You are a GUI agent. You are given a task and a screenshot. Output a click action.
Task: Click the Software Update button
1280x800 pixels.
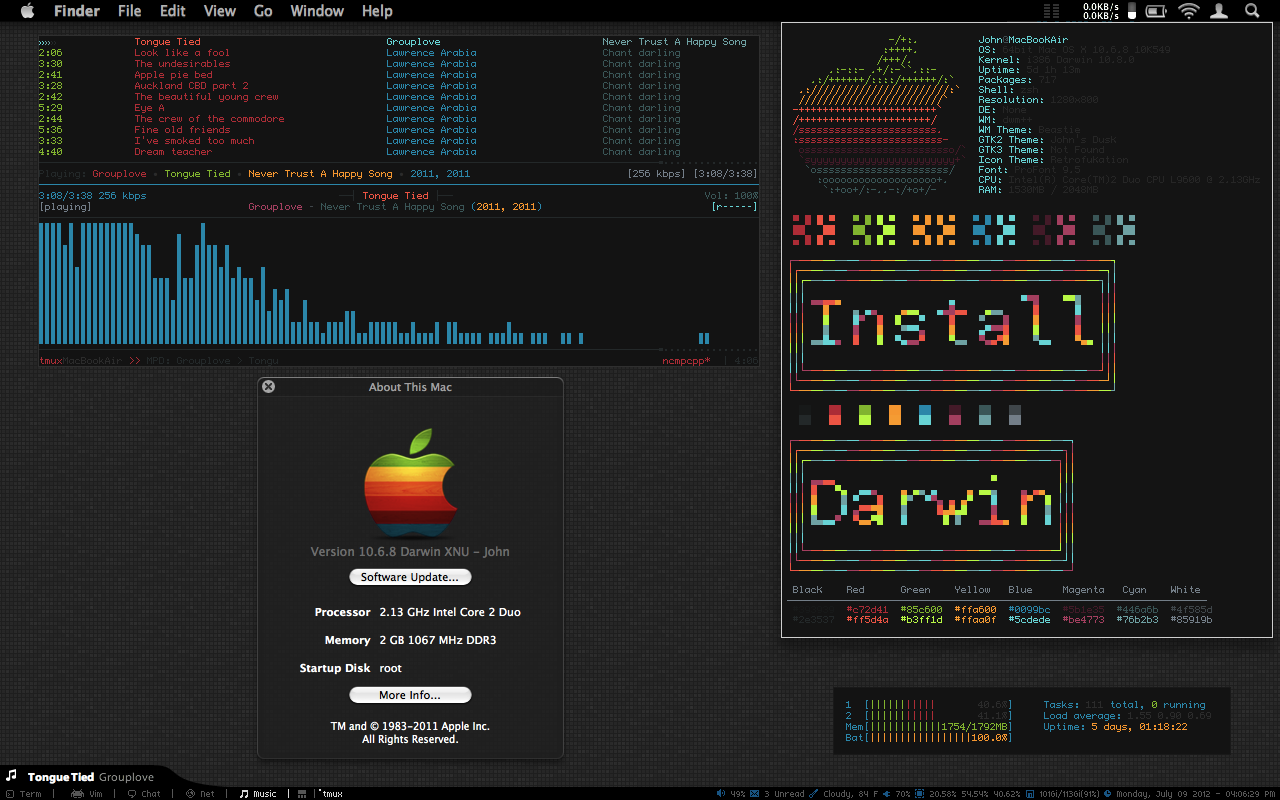coord(410,577)
